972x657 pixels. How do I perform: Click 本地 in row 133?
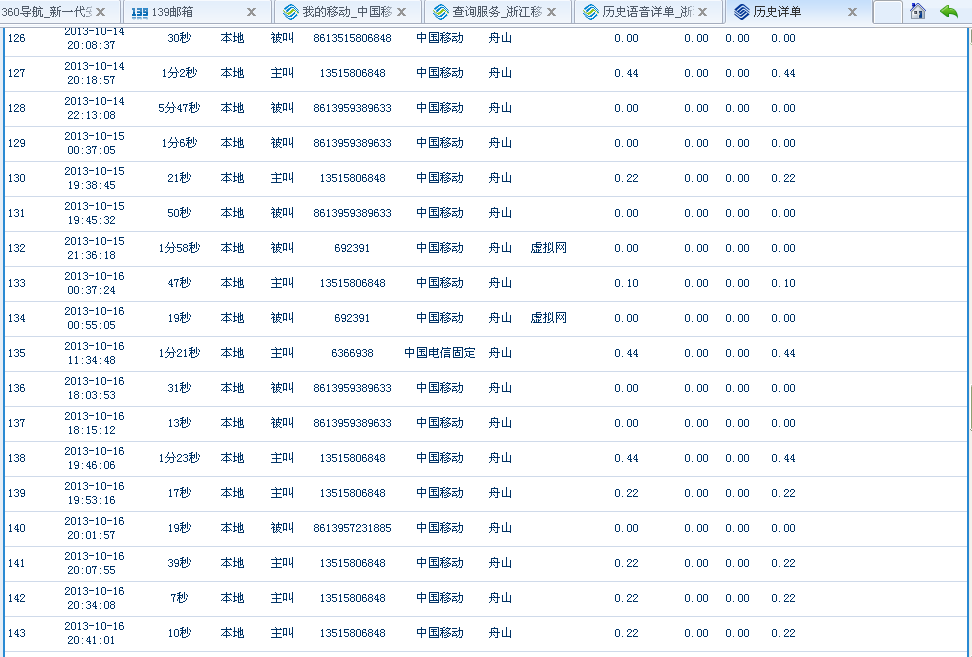[x=232, y=283]
